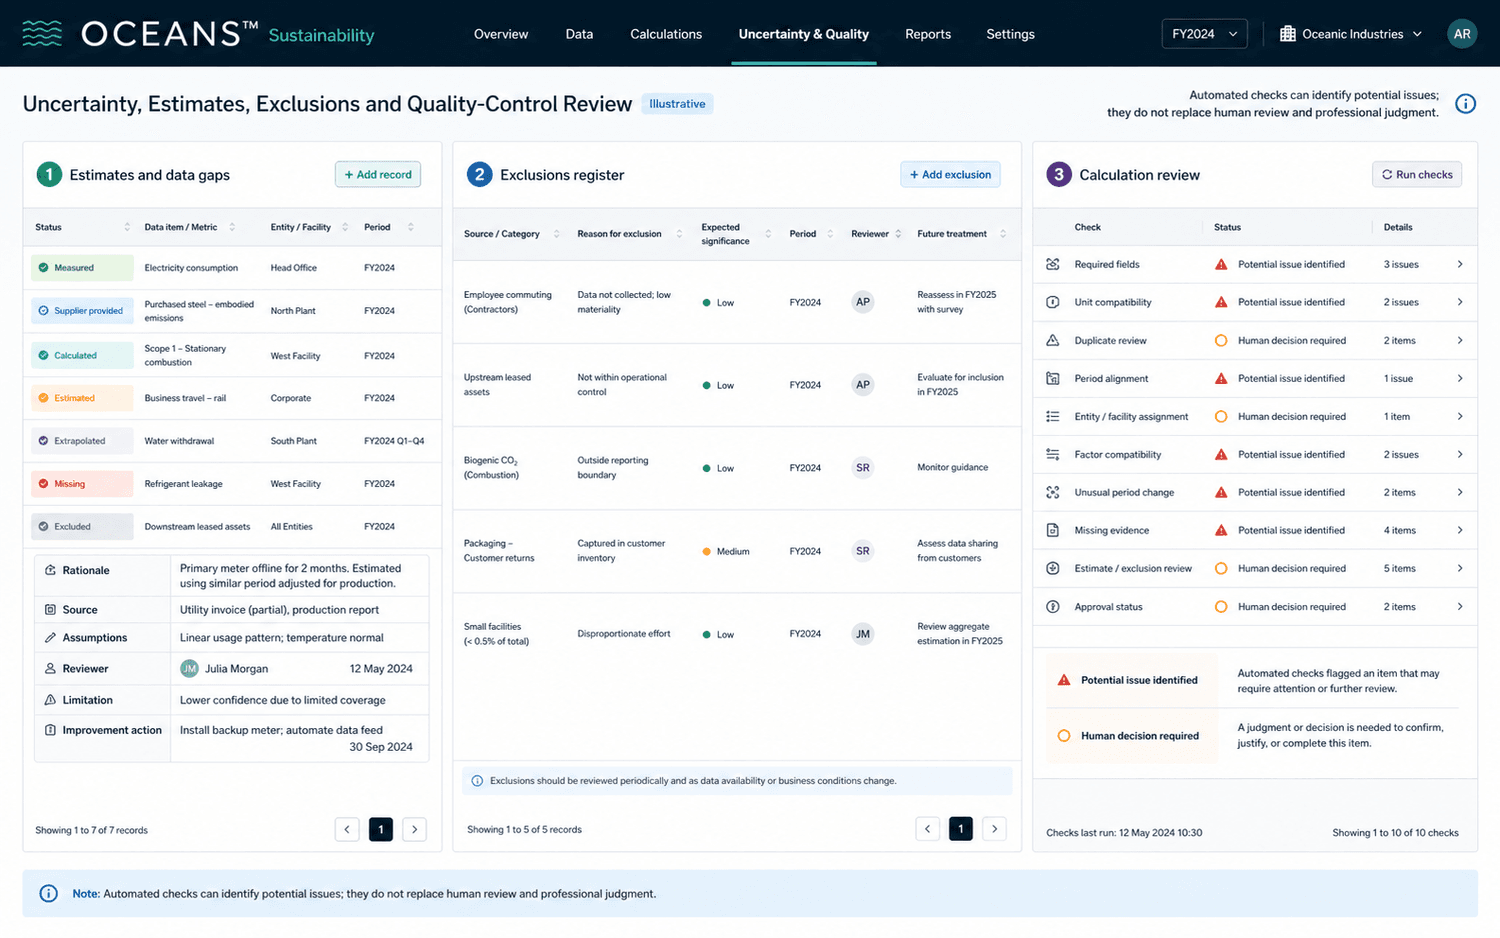Click the Missing evidence document icon
The height and width of the screenshot is (938, 1500).
coord(1052,530)
